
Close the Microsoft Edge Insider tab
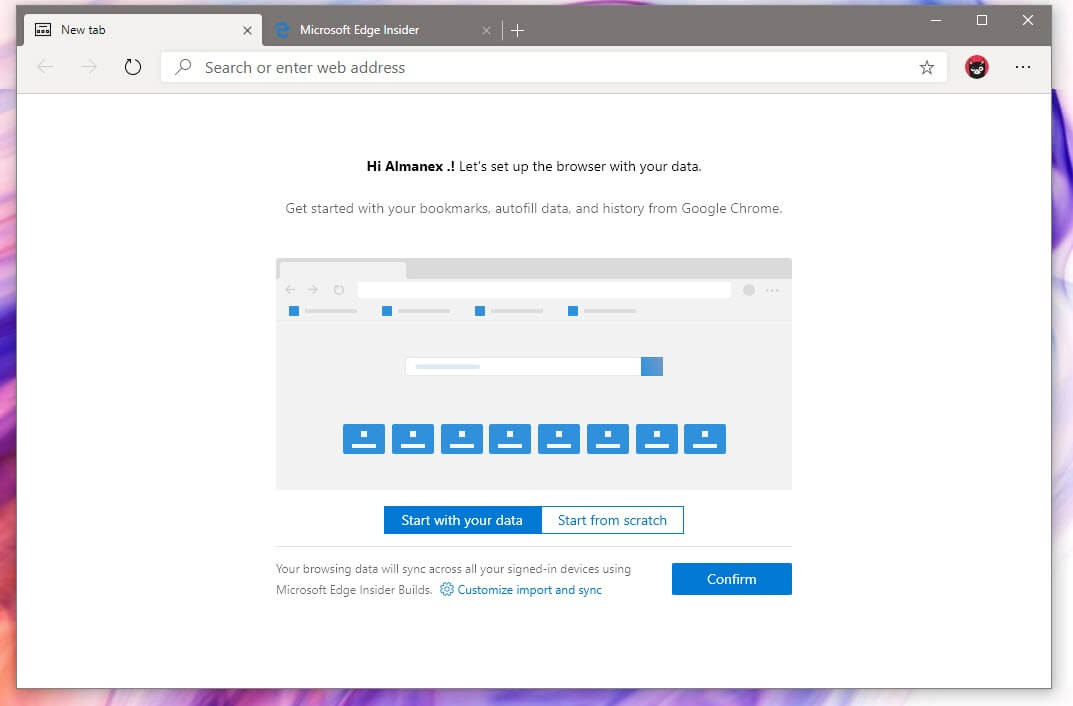(x=486, y=30)
